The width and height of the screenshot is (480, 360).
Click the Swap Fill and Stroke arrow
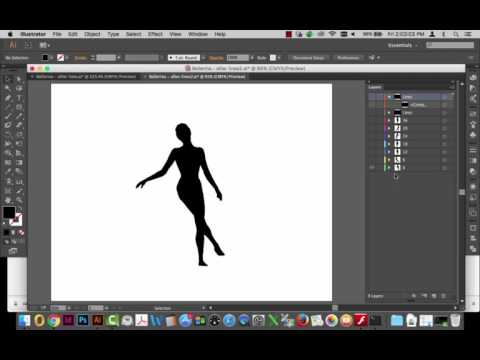(x=20, y=209)
